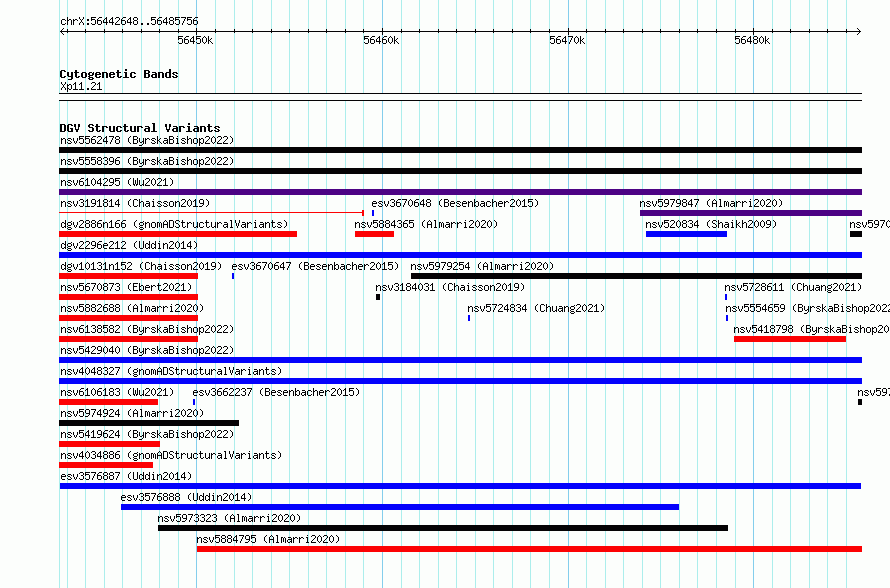The width and height of the screenshot is (890, 588).
Task: Click dgv2296e212 (Uddin2014) label
Action: click(129, 245)
